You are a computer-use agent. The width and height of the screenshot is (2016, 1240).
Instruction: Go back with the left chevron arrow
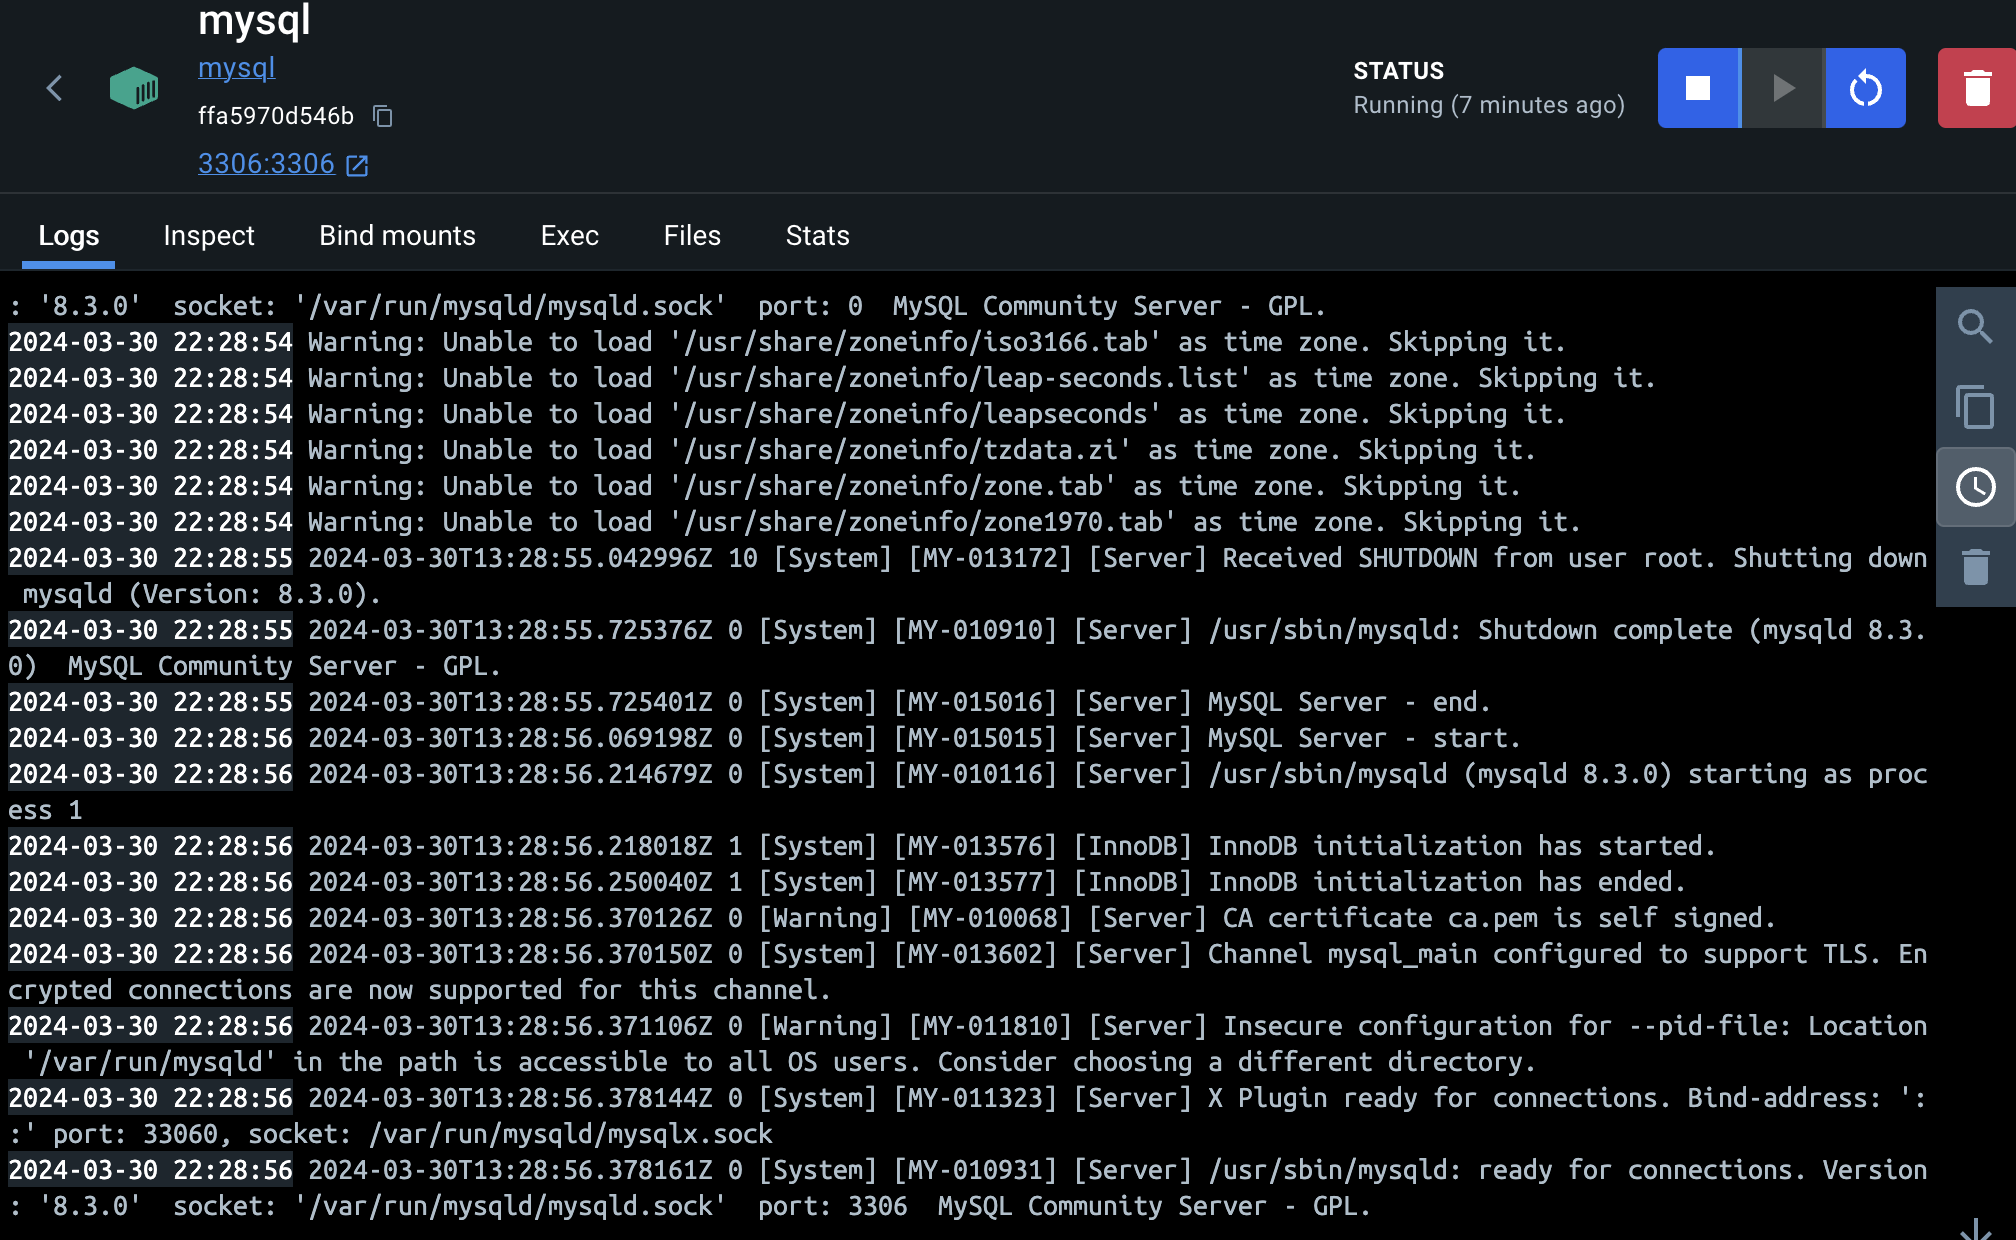pyautogui.click(x=55, y=88)
